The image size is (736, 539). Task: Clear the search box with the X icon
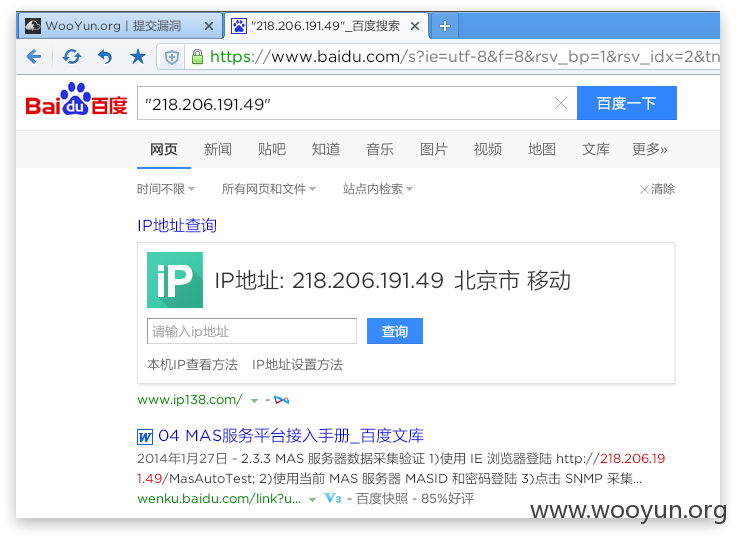click(x=561, y=103)
